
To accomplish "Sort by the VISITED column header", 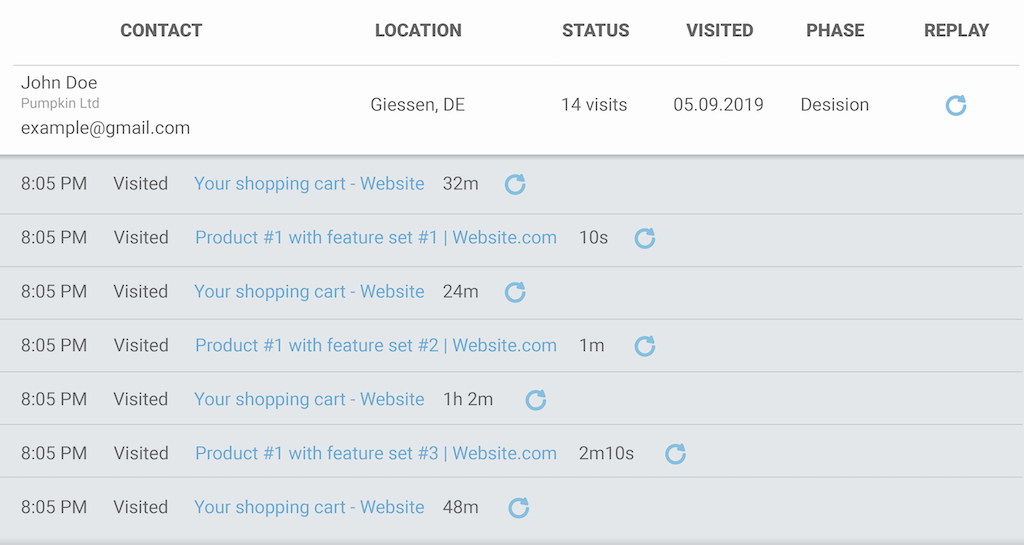I will pyautogui.click(x=719, y=30).
